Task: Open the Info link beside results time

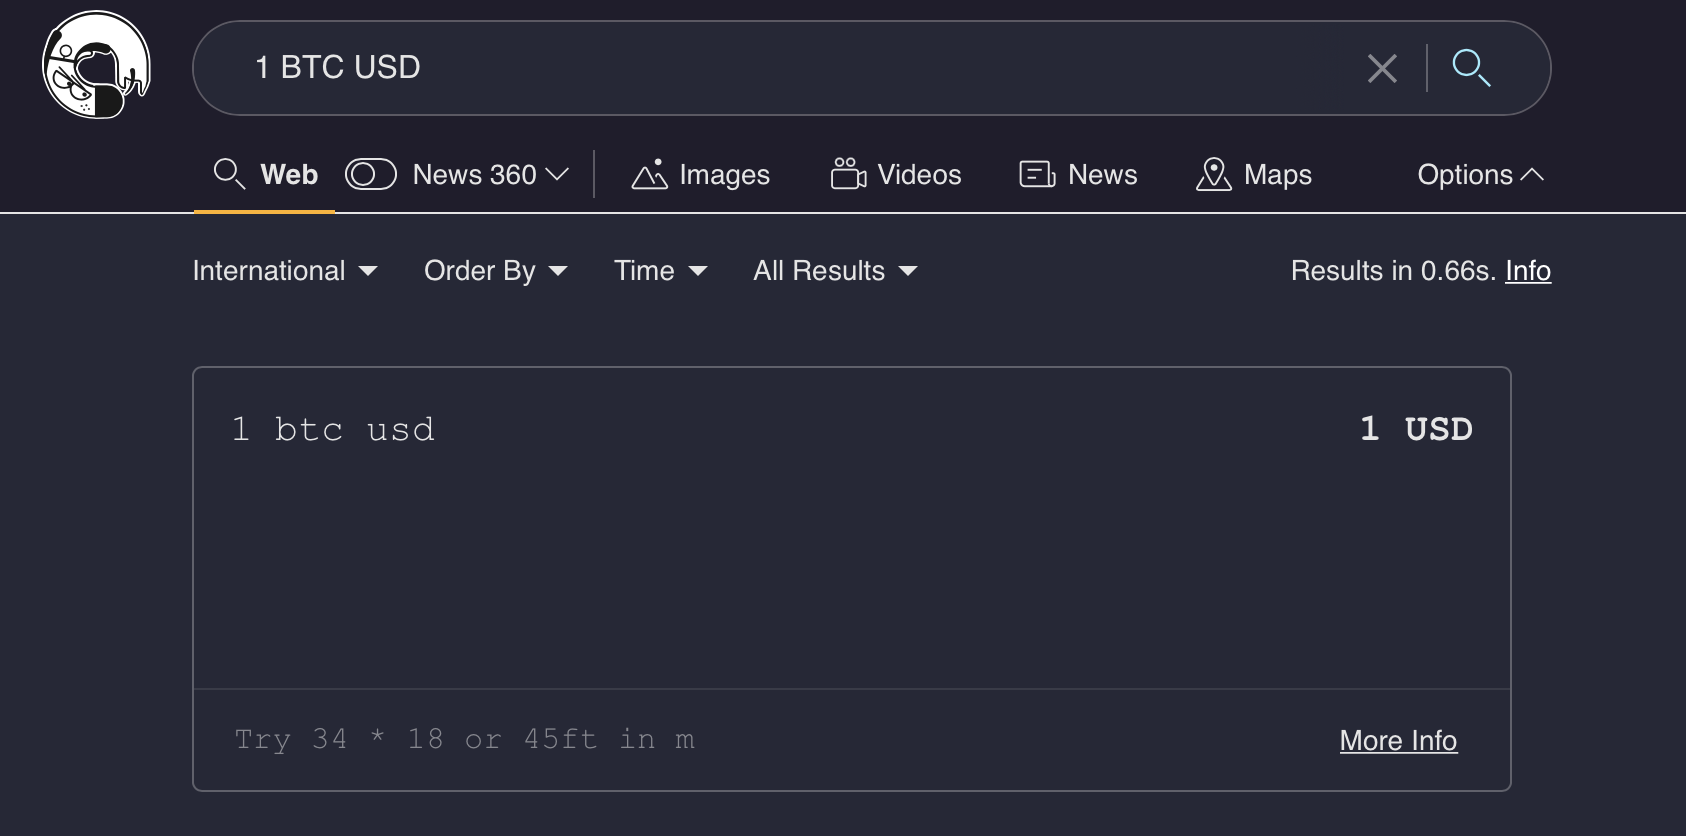Action: click(x=1527, y=271)
